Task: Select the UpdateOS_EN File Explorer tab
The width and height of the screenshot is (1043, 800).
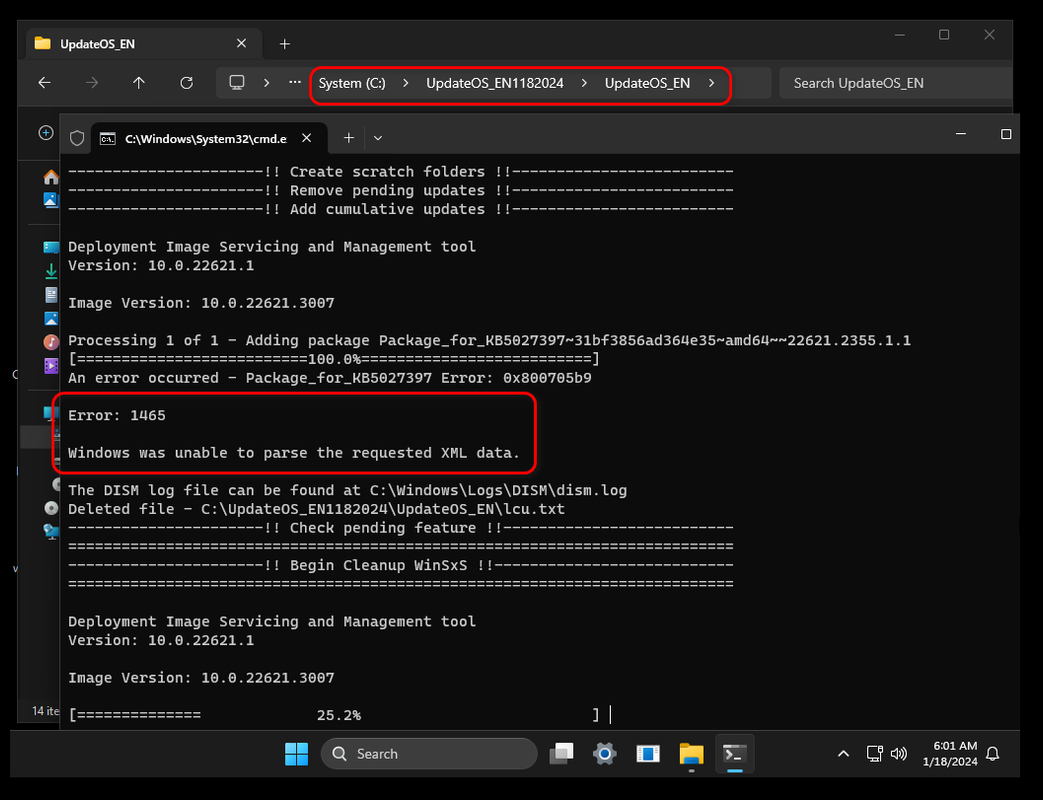Action: (x=144, y=44)
